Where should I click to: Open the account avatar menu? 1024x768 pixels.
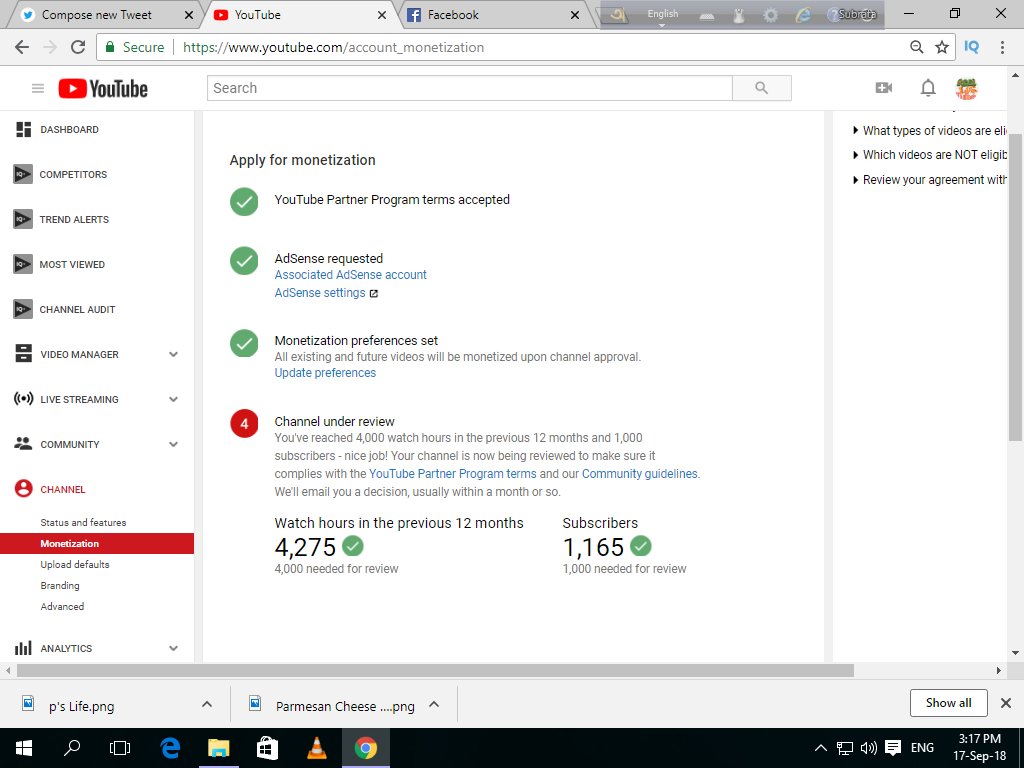coord(966,88)
